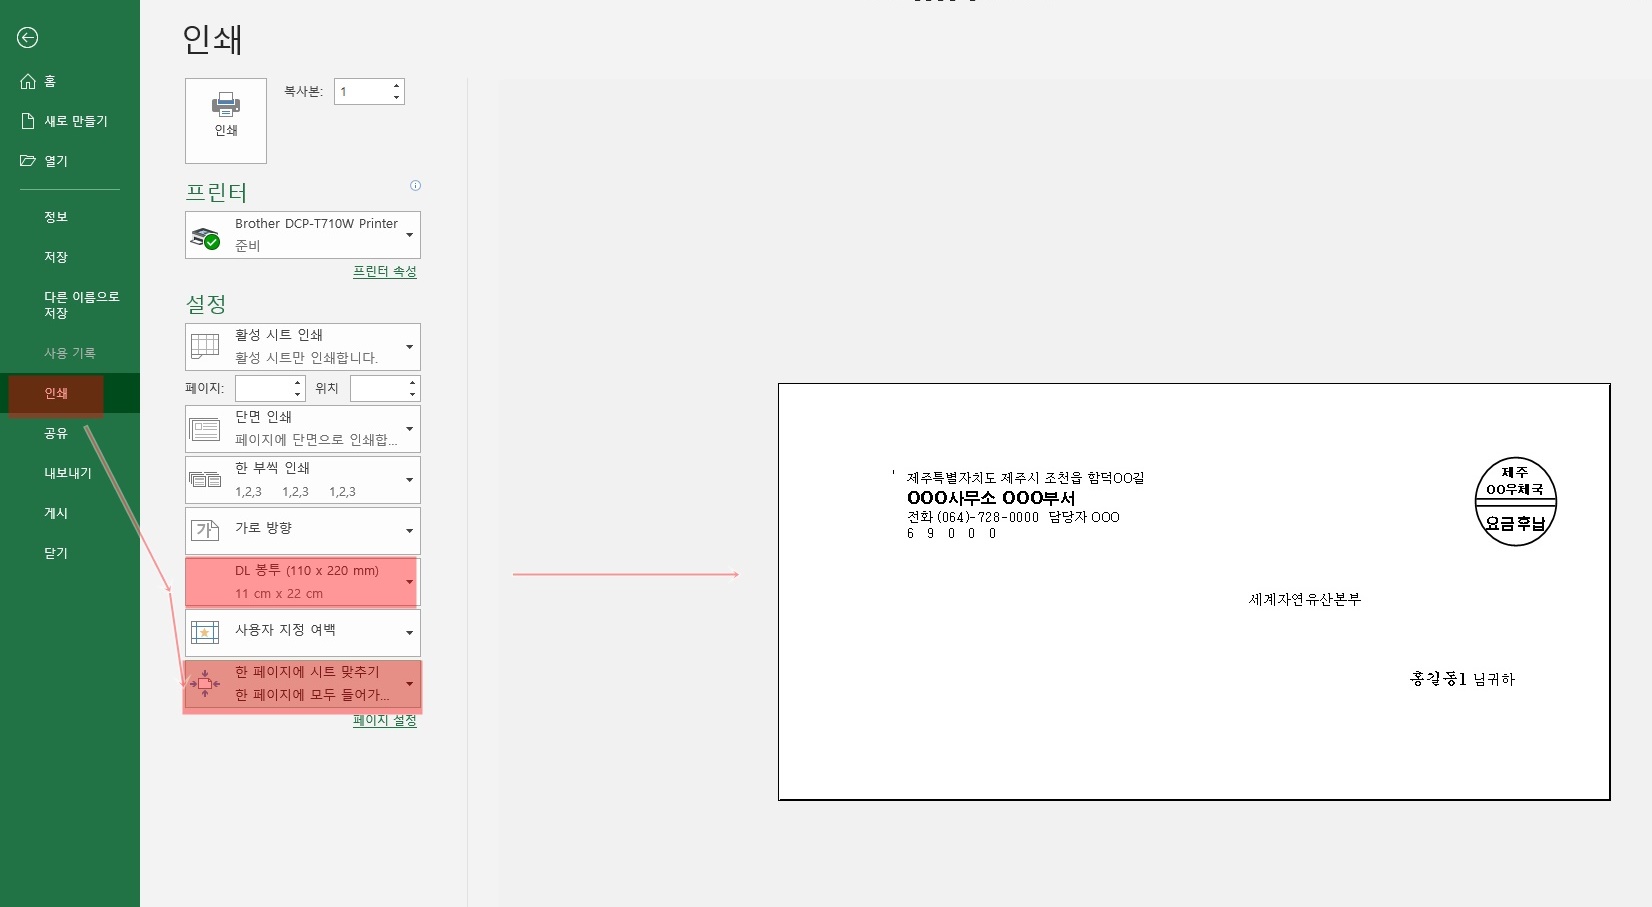The image size is (1652, 907).
Task: Click the back arrow icon
Action: [x=28, y=38]
